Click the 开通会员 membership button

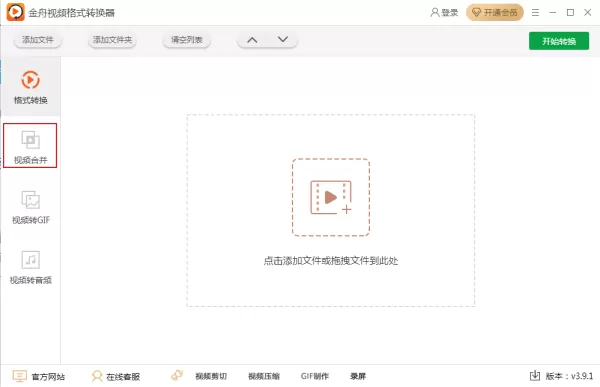(x=494, y=13)
